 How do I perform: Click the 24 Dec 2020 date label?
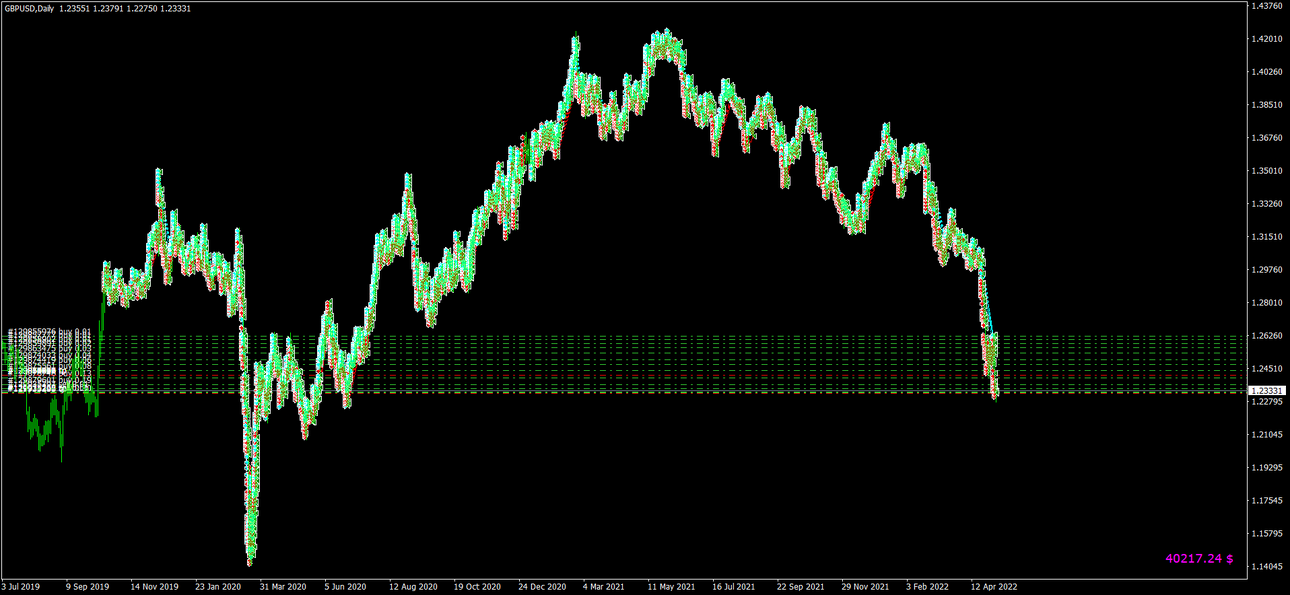pyautogui.click(x=541, y=587)
